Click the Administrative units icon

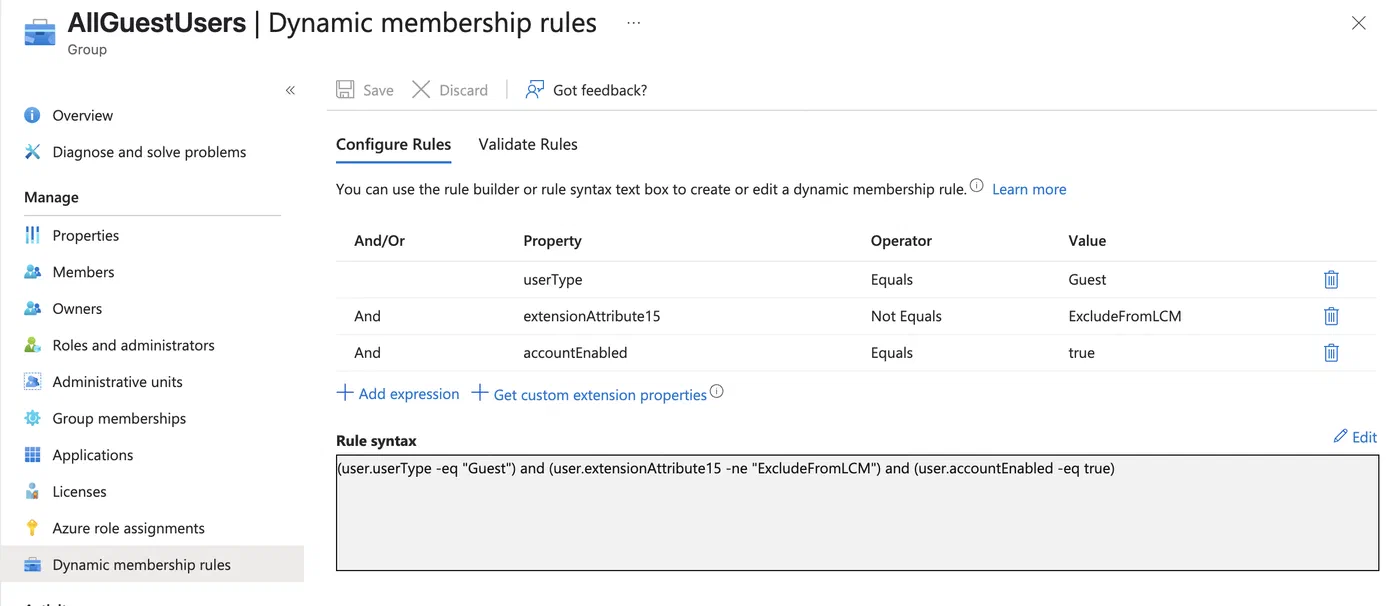click(33, 382)
